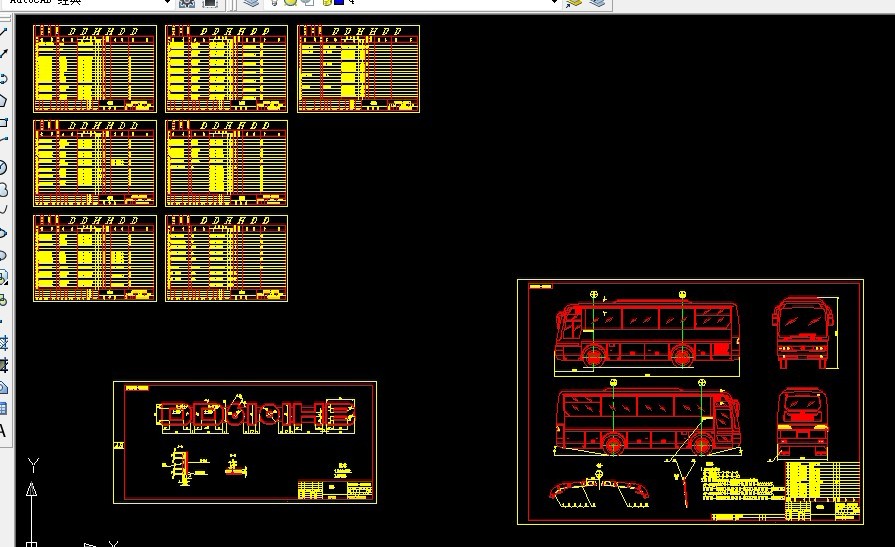Open the Workspace Settings gear
Viewport: 895px width, 547px height.
pos(187,3)
